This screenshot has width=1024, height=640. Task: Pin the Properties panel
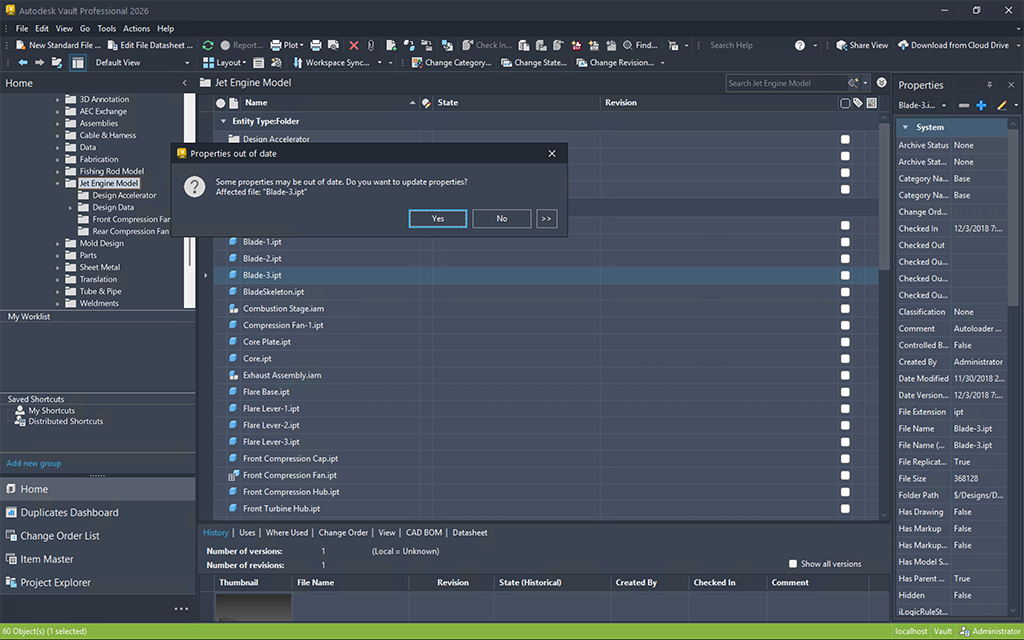tap(989, 85)
